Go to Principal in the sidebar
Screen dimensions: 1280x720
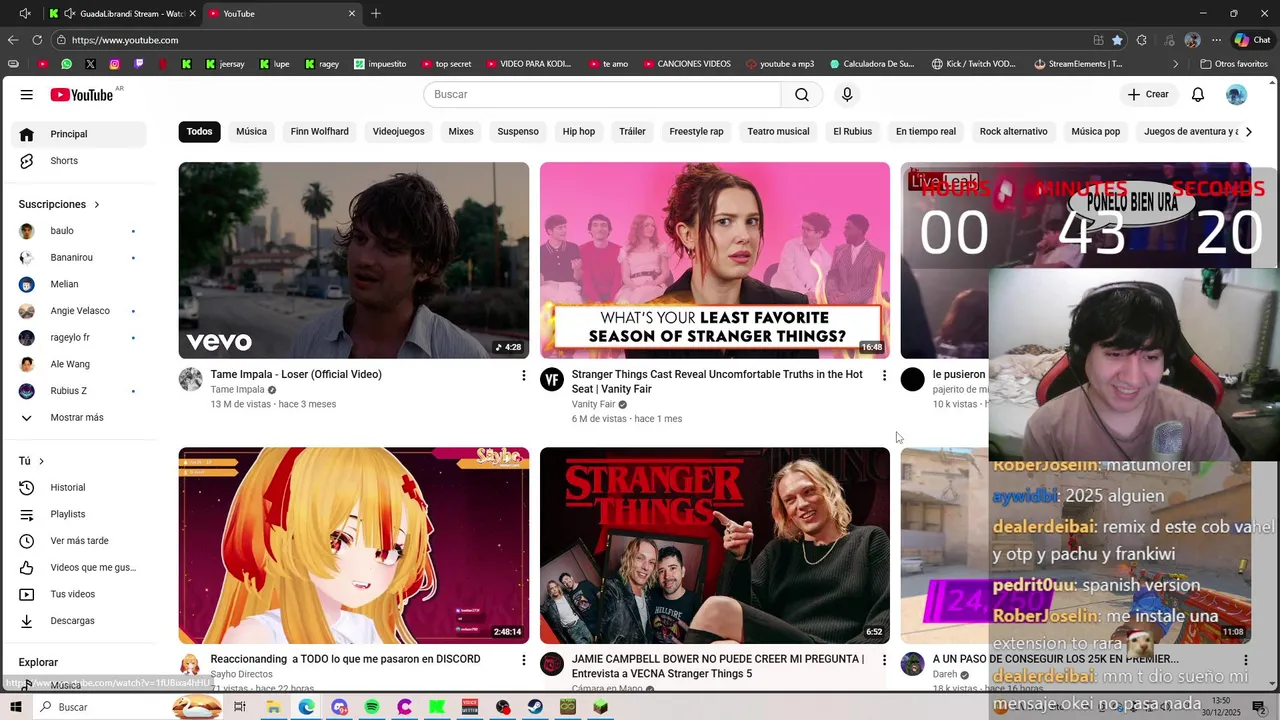click(x=80, y=134)
